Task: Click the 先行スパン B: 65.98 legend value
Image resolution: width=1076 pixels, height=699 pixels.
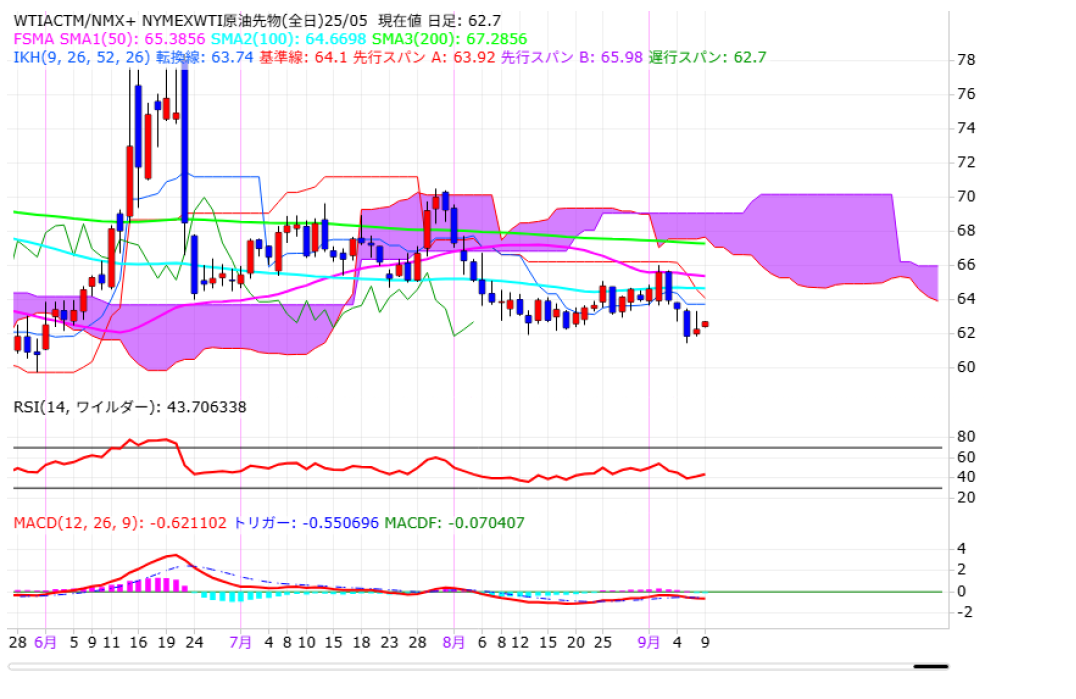Action: pyautogui.click(x=572, y=58)
